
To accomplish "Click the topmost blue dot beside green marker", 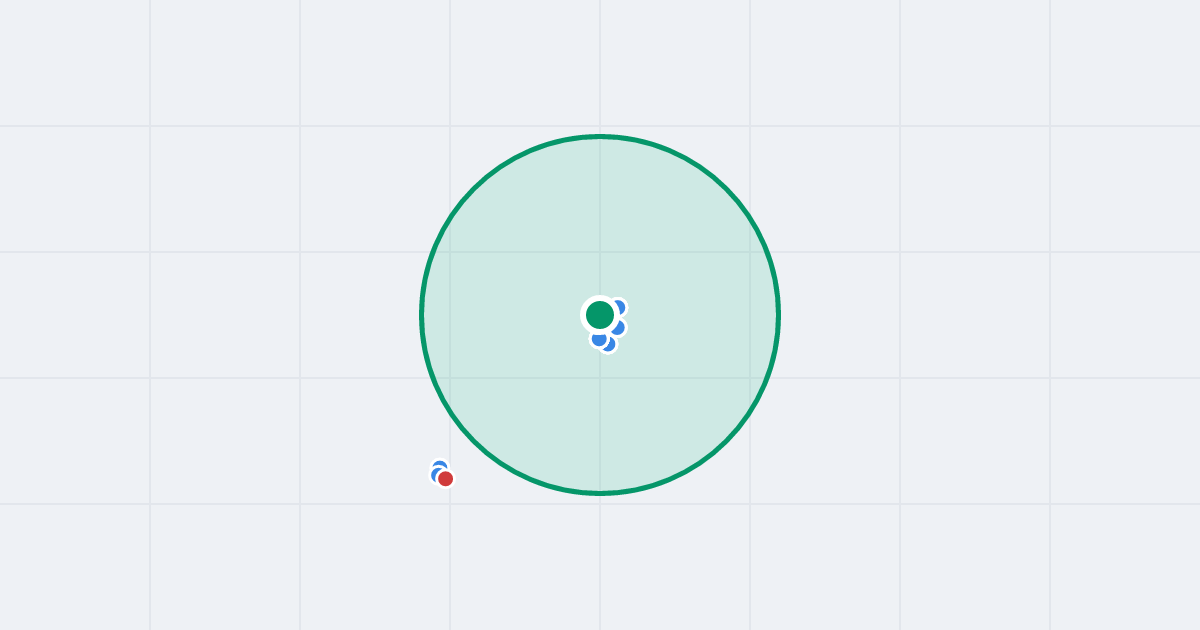I will pos(618,307).
